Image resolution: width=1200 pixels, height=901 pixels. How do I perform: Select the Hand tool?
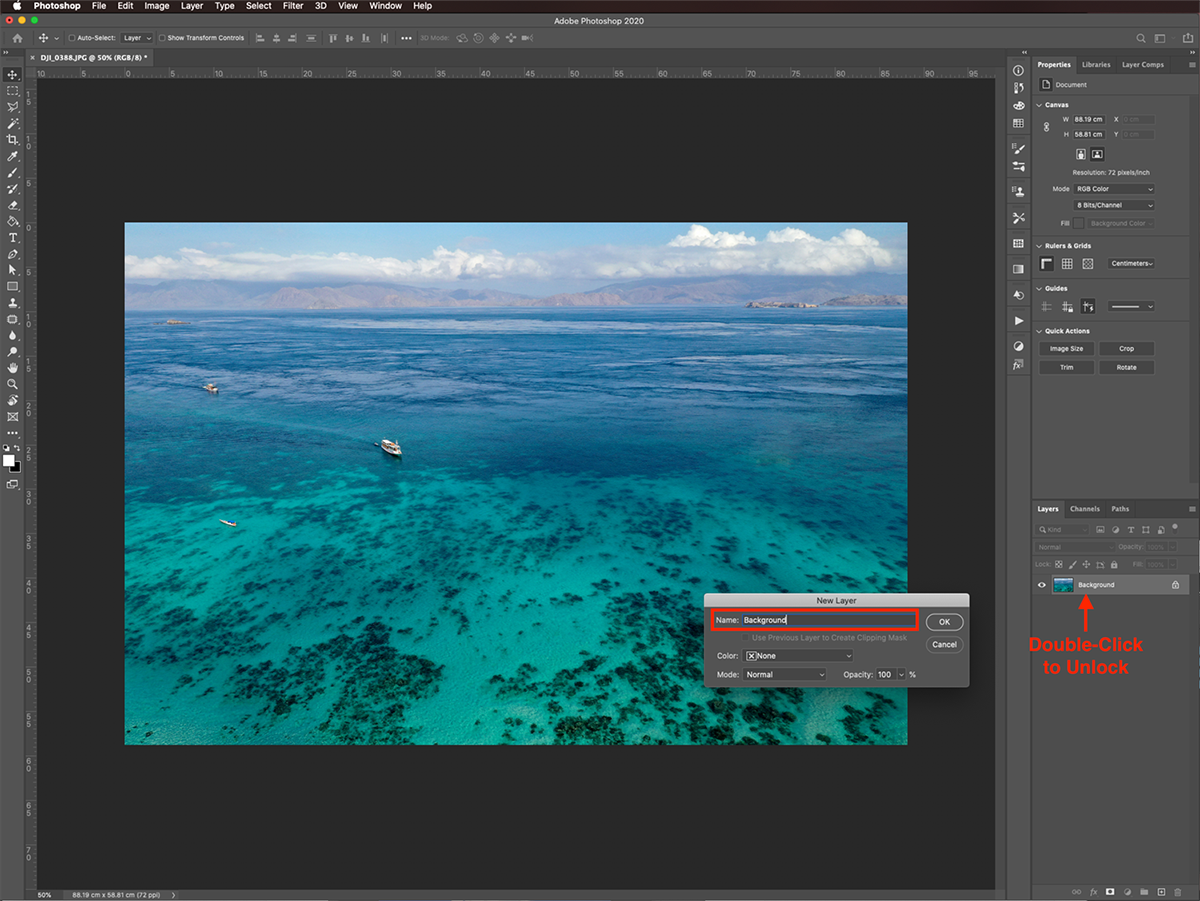click(x=13, y=368)
